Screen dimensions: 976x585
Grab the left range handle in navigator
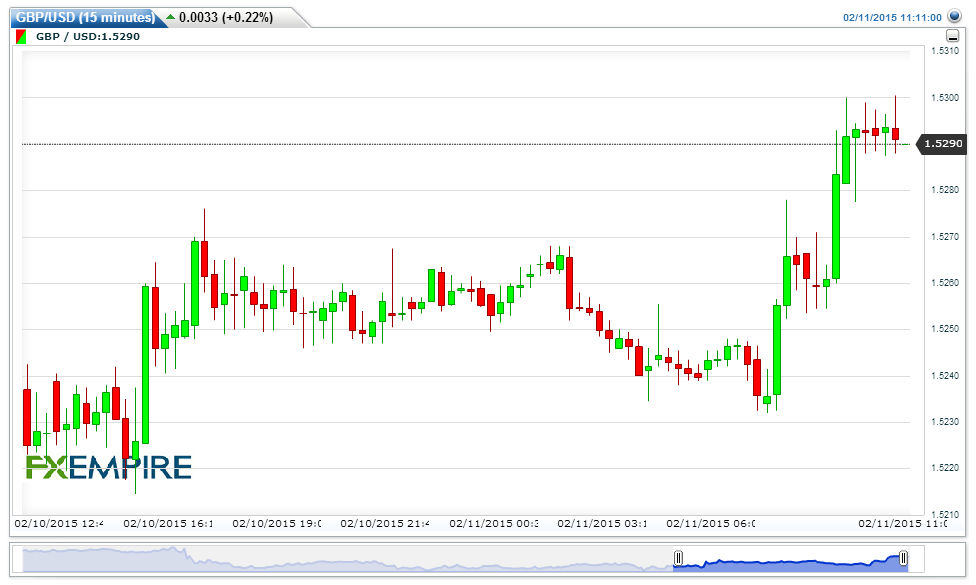pos(678,558)
